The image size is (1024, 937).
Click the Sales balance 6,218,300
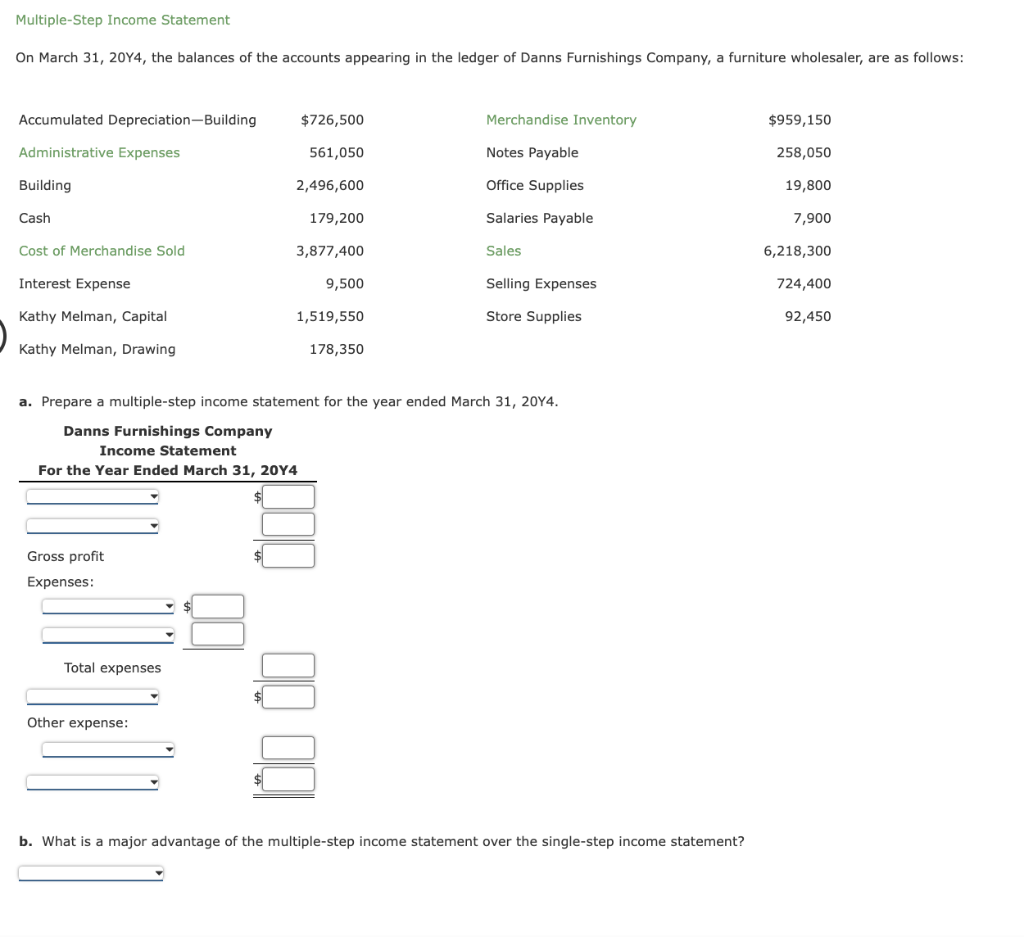797,251
